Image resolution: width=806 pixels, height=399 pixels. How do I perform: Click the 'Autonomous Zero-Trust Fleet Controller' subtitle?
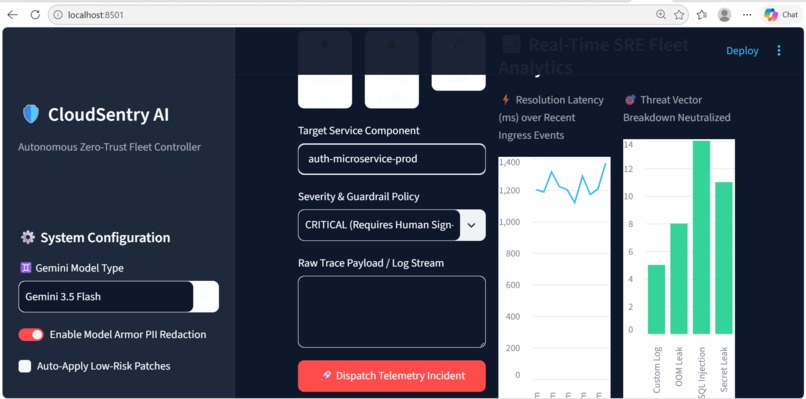(109, 147)
